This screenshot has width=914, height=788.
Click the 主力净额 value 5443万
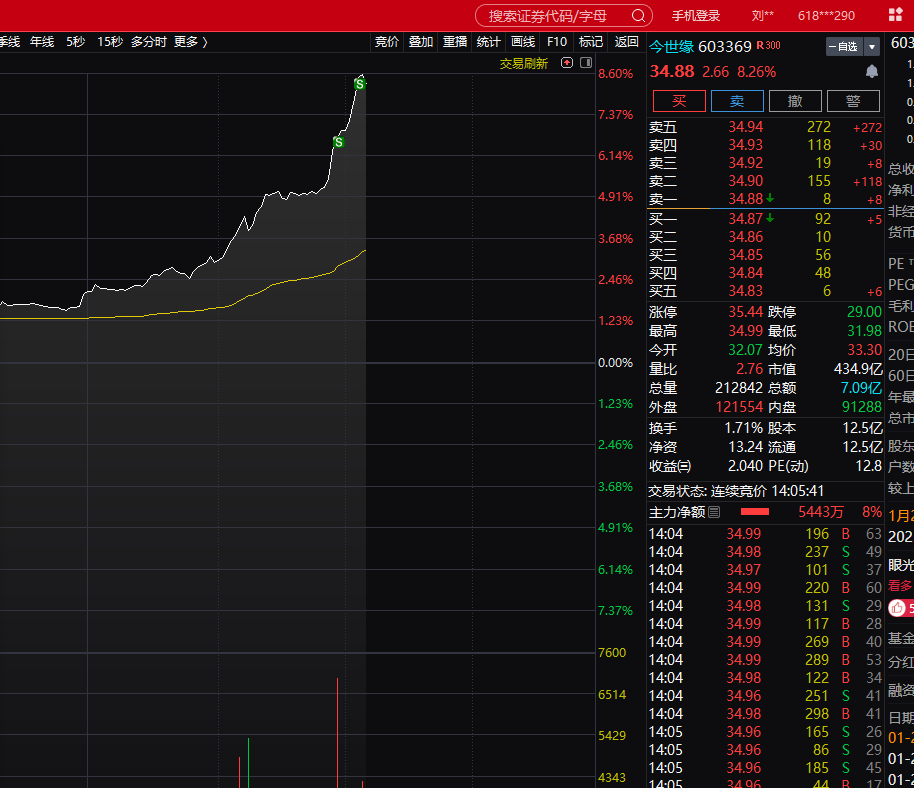821,512
